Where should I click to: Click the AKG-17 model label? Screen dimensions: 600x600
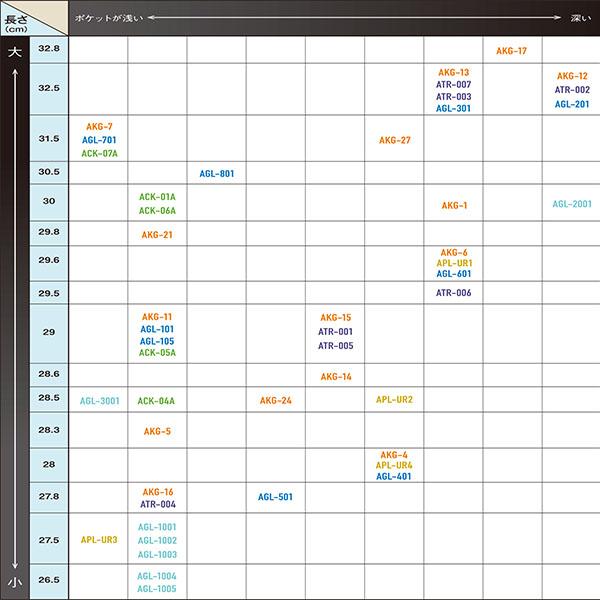[x=512, y=51]
